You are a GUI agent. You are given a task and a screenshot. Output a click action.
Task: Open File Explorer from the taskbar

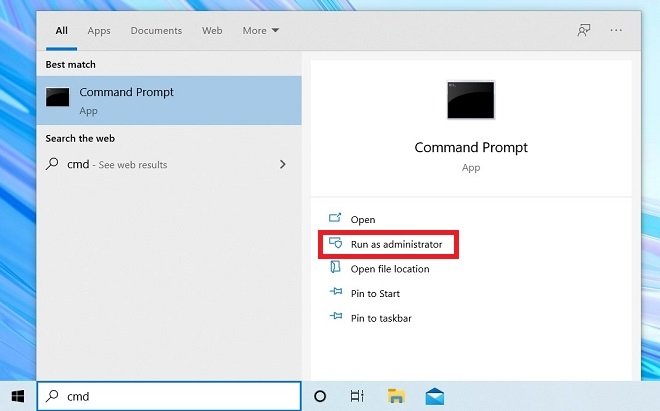tap(396, 396)
